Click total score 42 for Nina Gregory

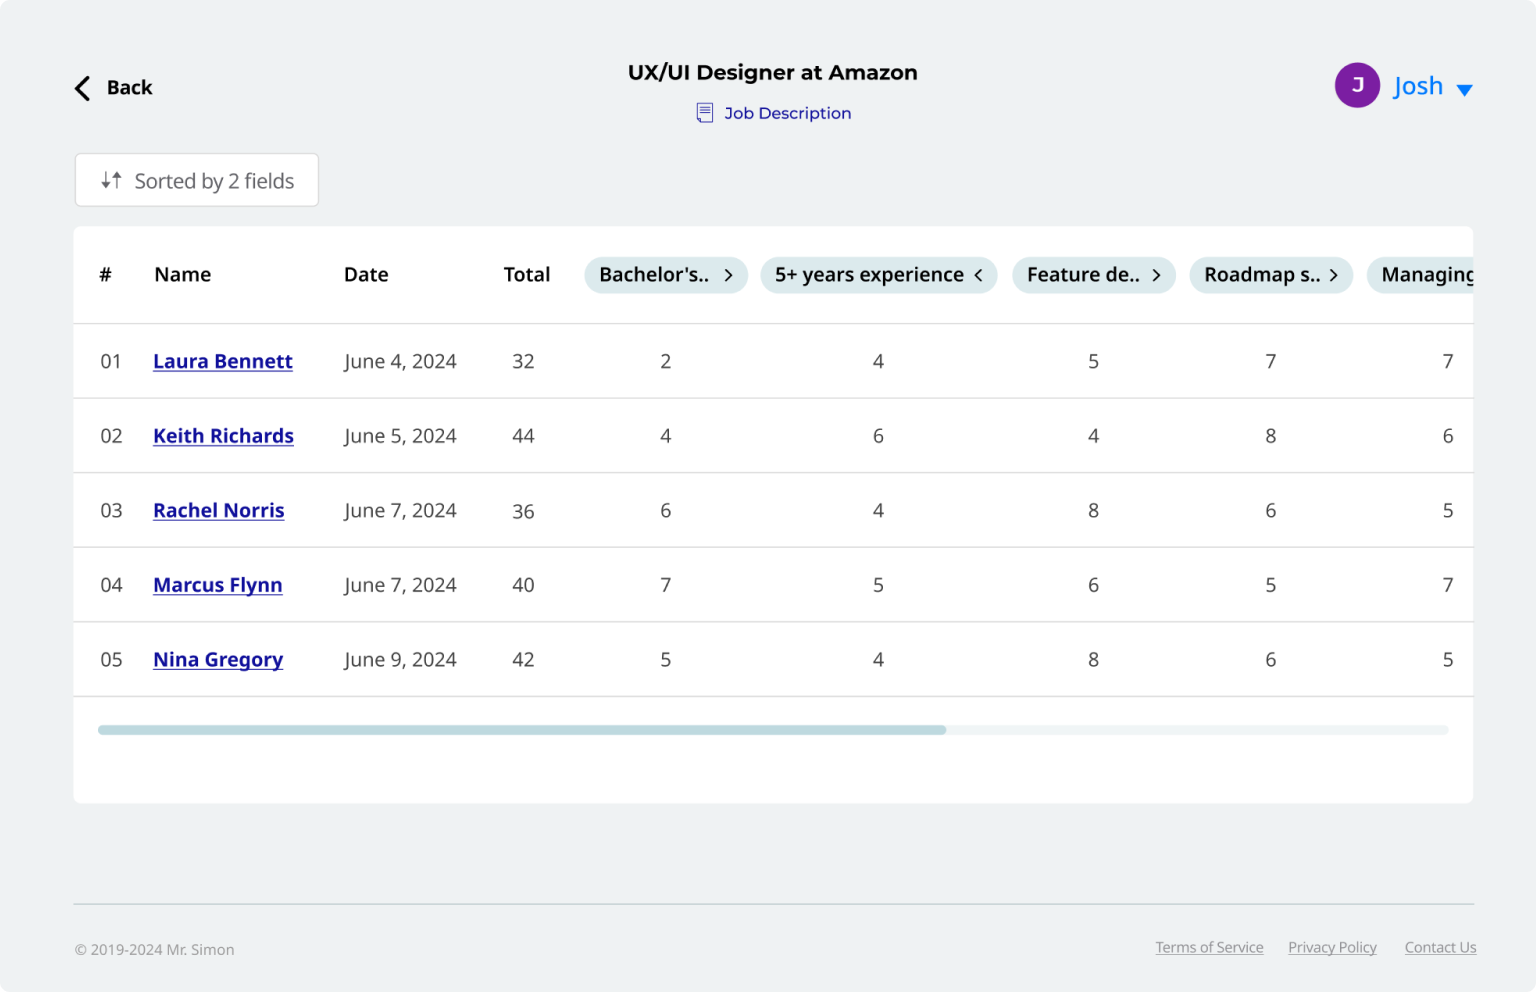point(523,660)
